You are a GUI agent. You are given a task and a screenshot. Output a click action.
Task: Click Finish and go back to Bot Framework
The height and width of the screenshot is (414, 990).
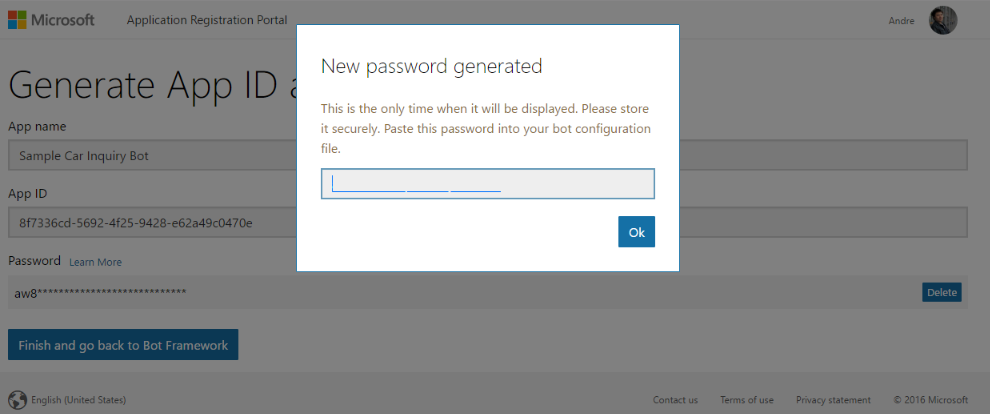[x=123, y=345]
